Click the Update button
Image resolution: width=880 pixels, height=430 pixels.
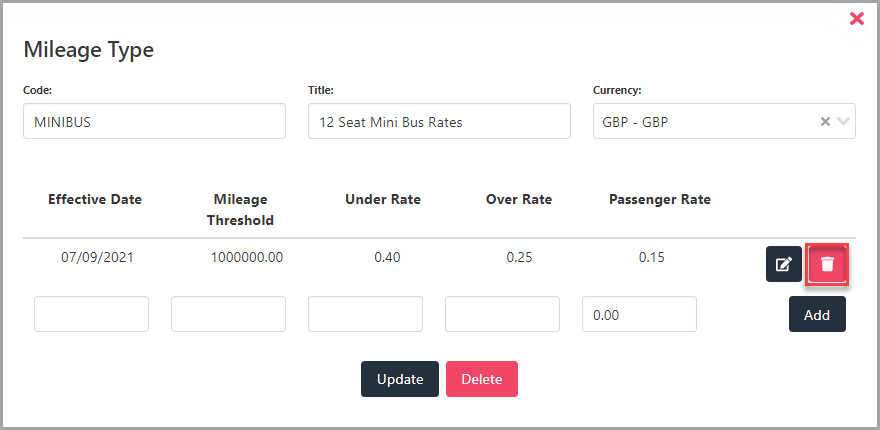coord(400,379)
